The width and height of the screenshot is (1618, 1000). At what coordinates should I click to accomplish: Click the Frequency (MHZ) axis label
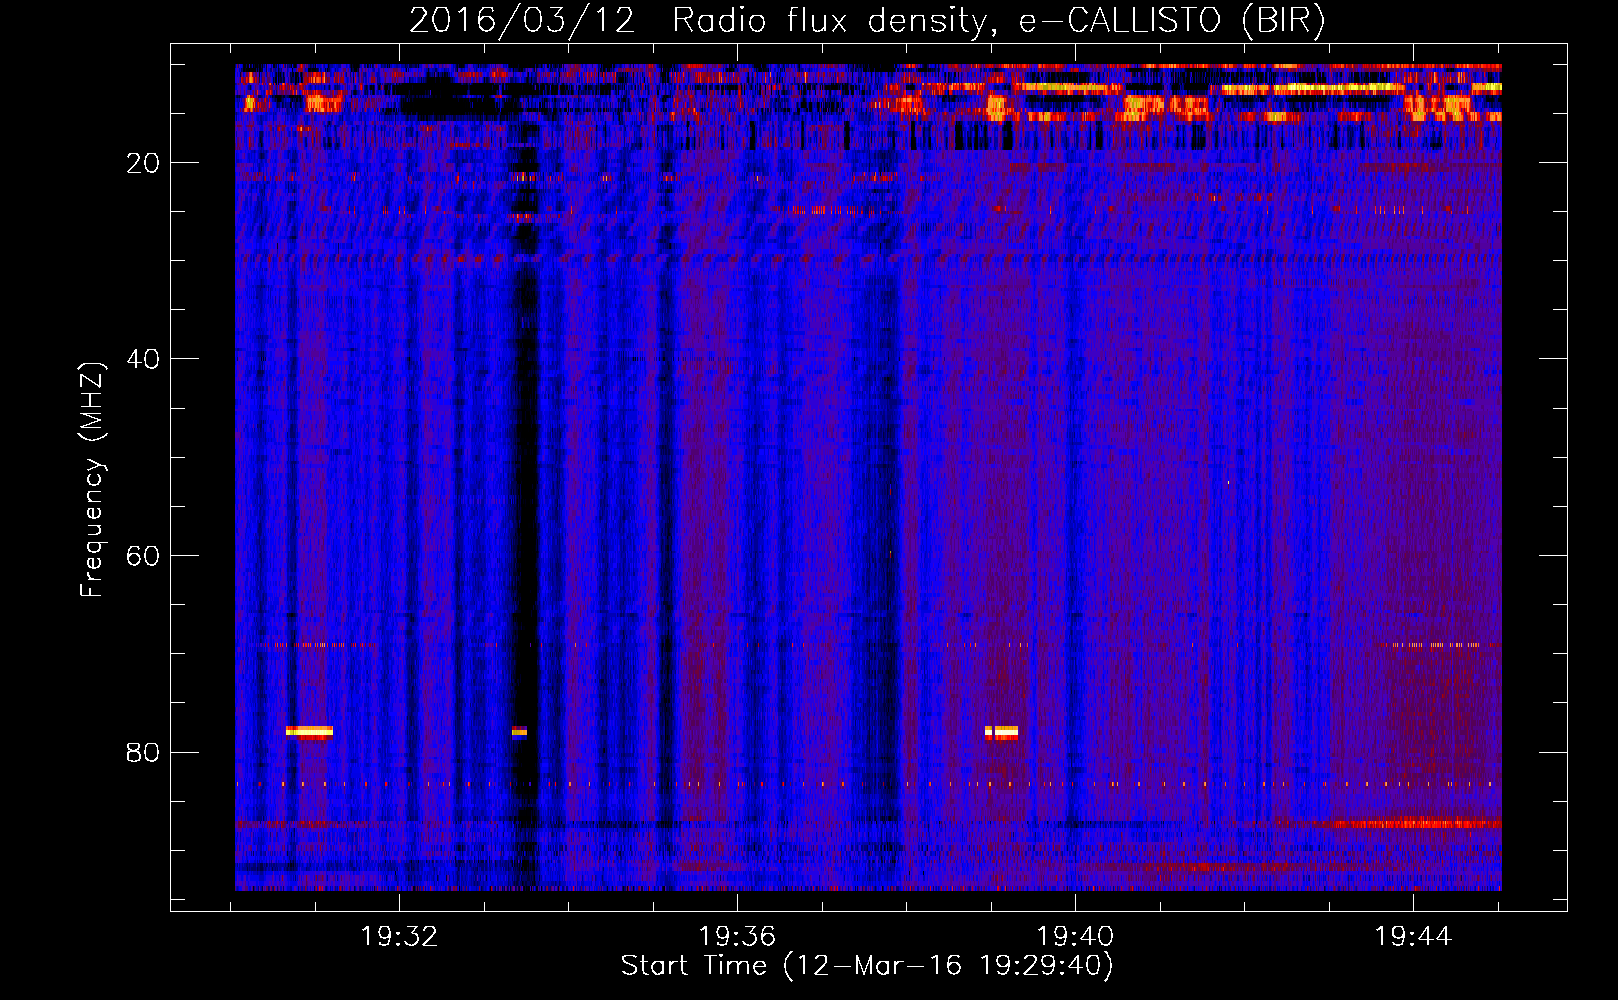pyautogui.click(x=92, y=480)
